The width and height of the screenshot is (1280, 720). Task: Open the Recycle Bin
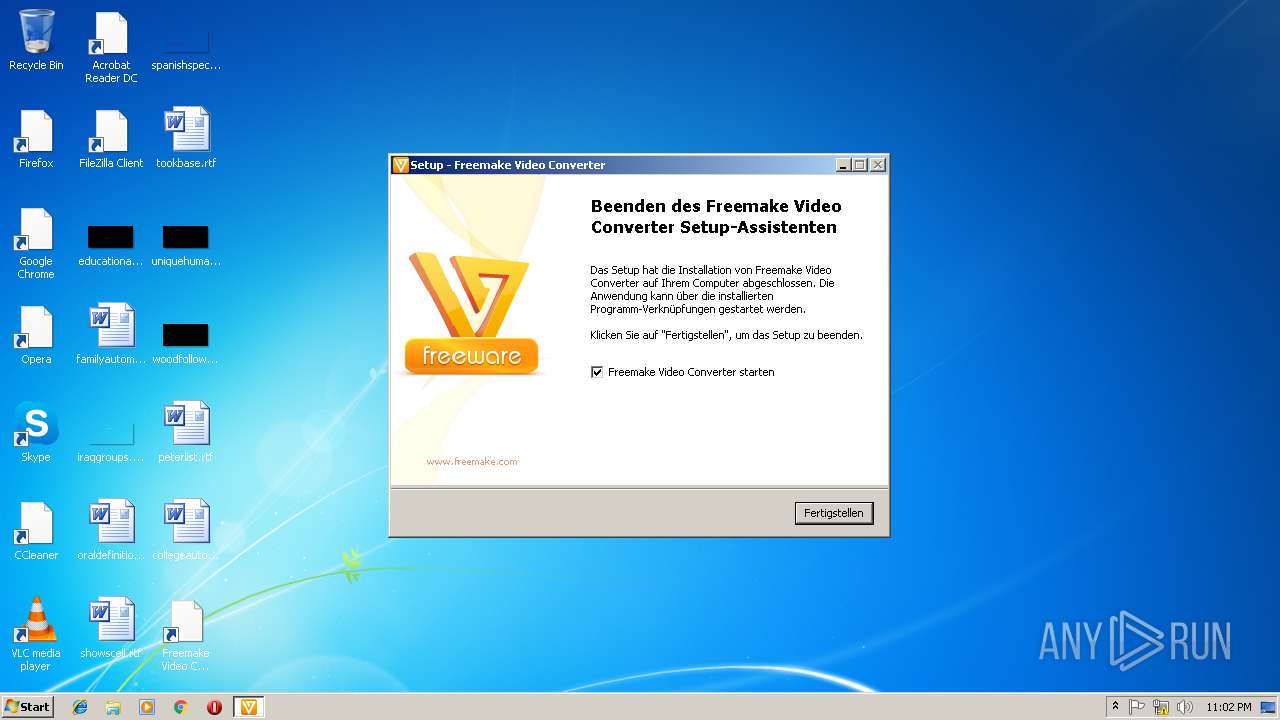(x=36, y=41)
